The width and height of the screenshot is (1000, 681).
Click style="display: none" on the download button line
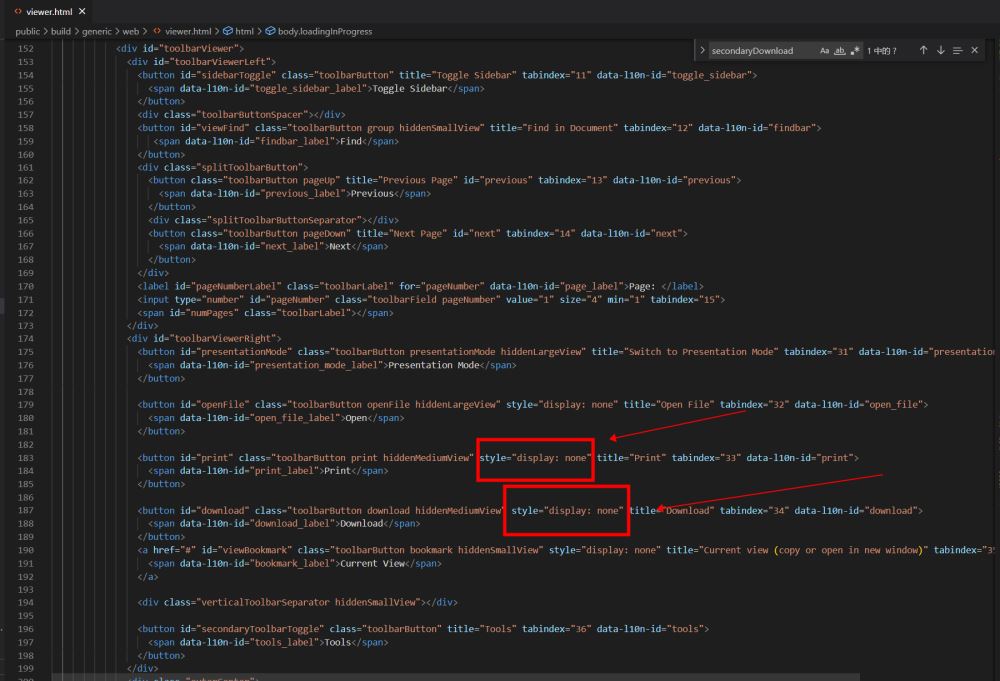point(567,511)
